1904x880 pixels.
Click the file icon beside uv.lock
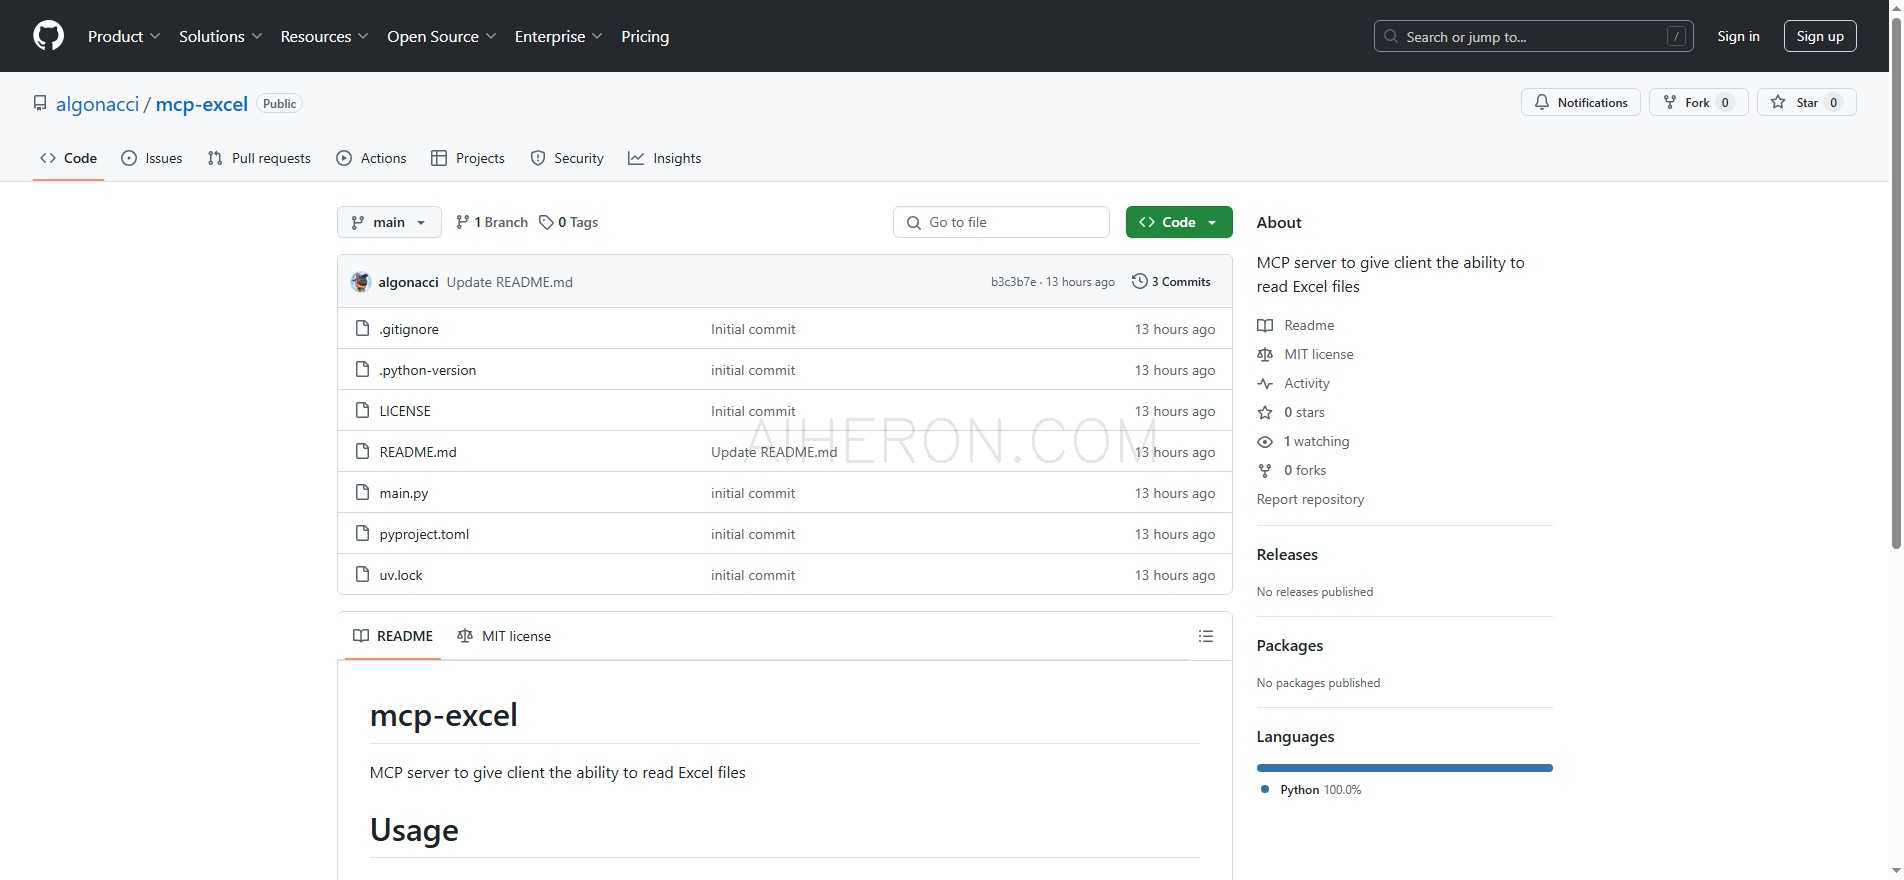[x=363, y=574]
